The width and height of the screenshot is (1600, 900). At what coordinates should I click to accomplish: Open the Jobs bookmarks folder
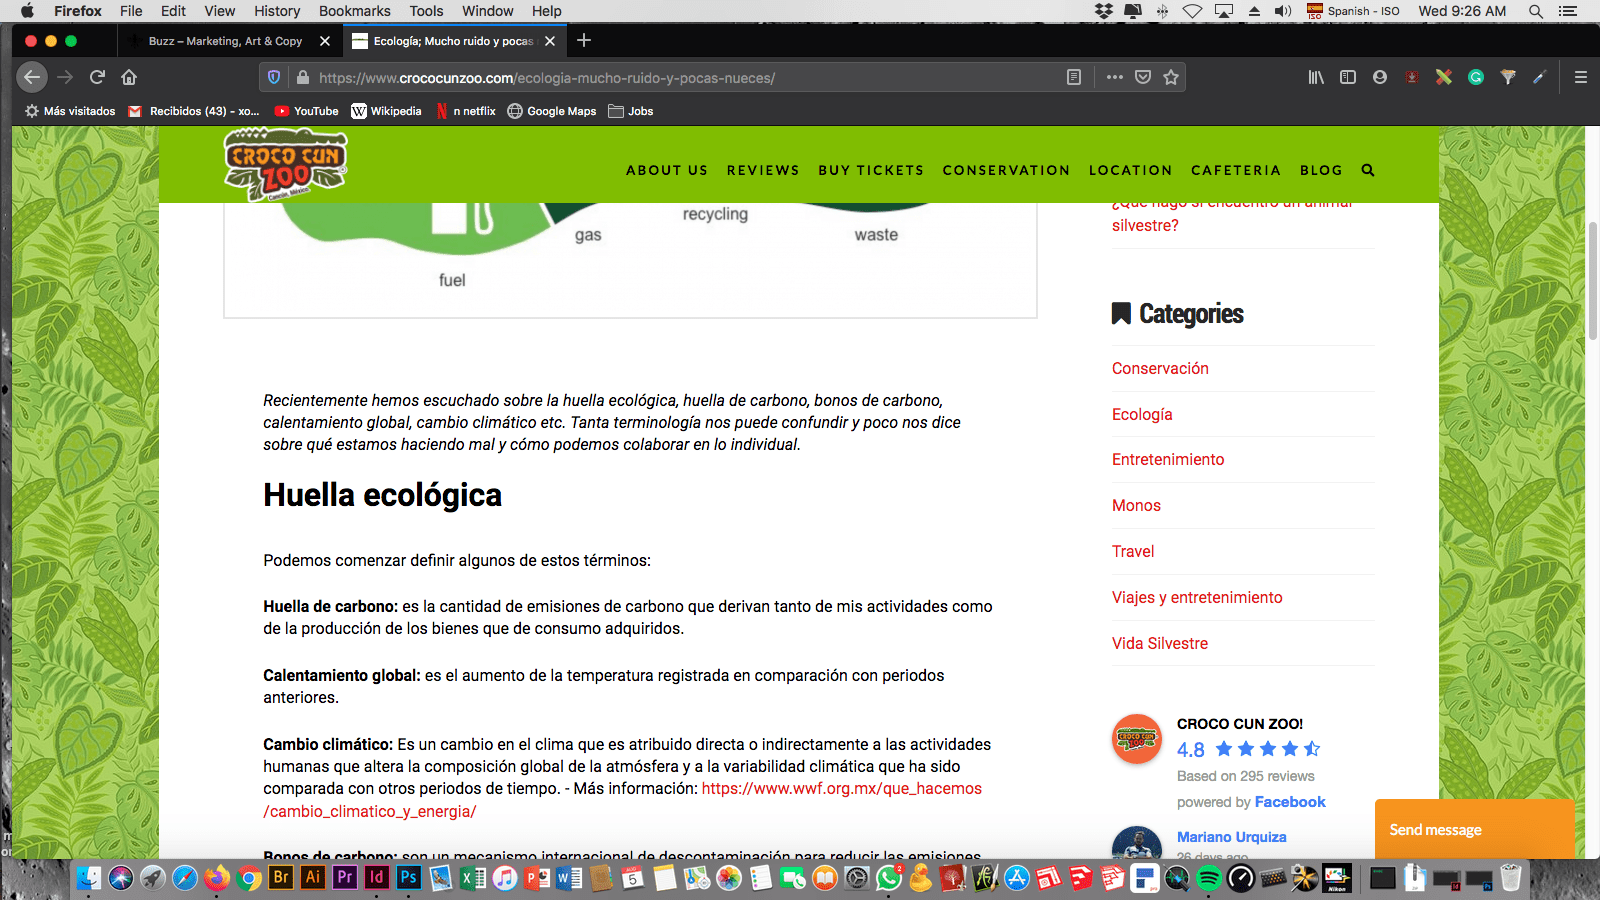click(631, 111)
